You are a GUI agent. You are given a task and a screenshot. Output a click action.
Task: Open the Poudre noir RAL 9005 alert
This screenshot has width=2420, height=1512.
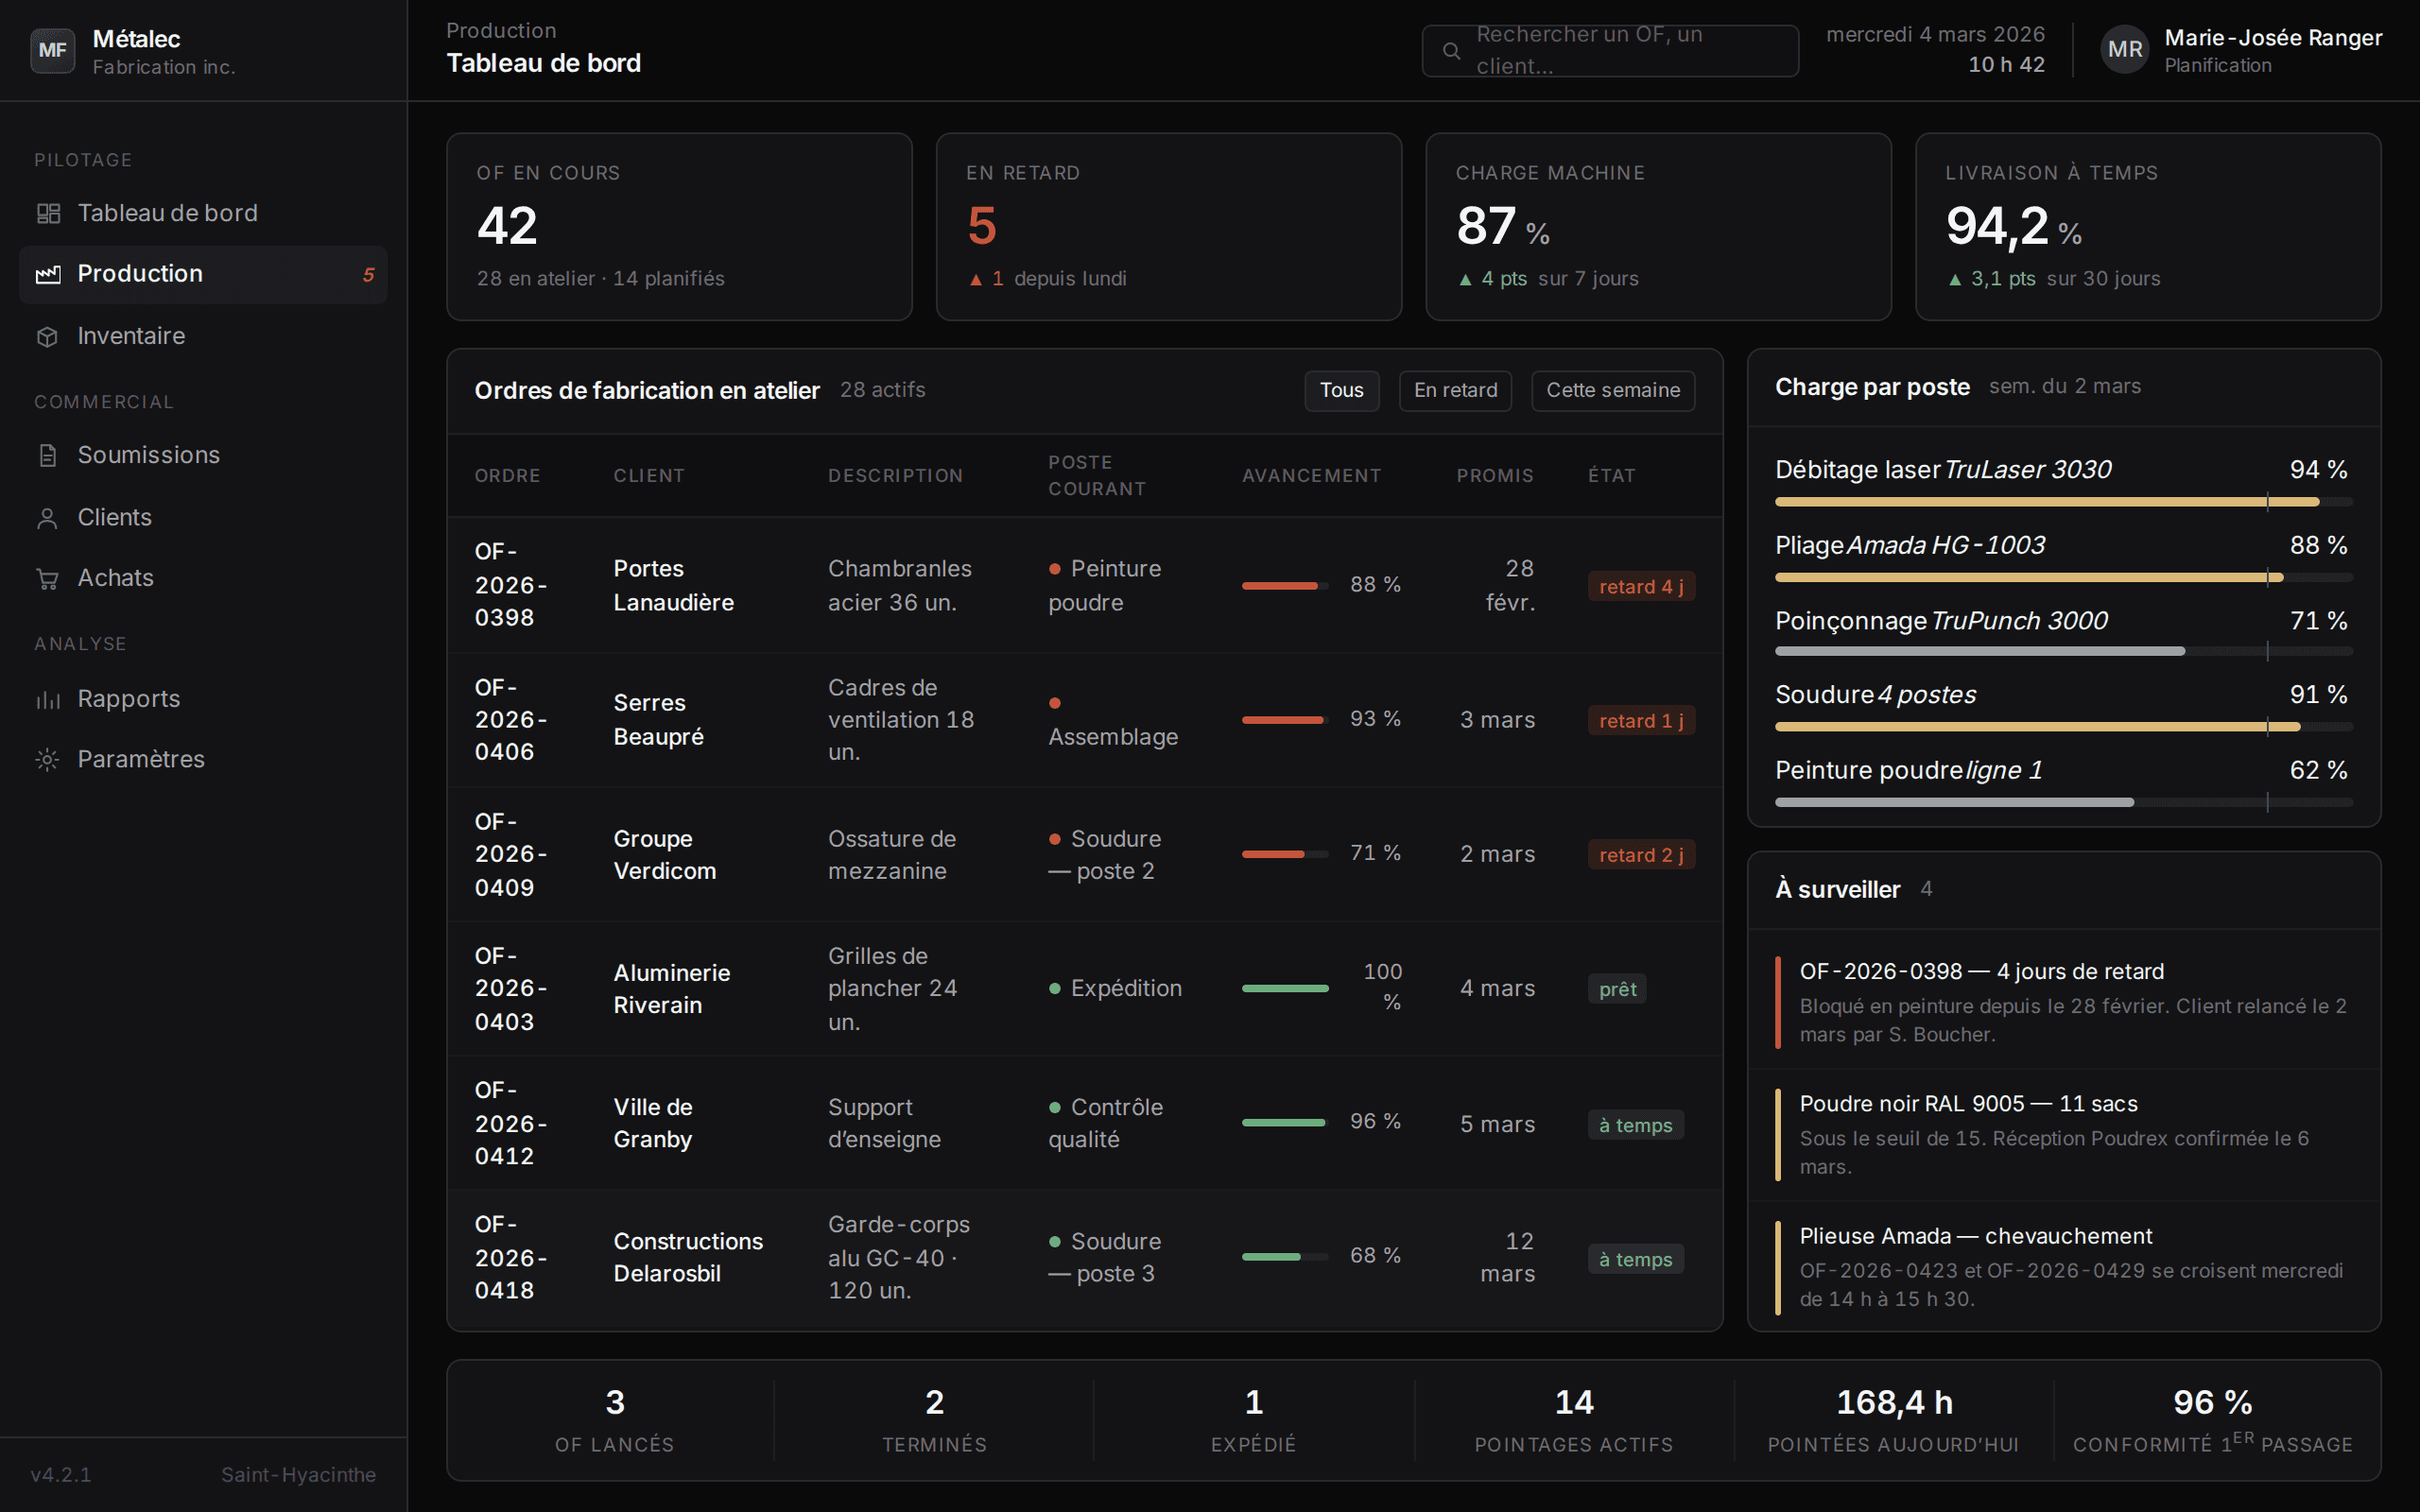(x=2064, y=1135)
